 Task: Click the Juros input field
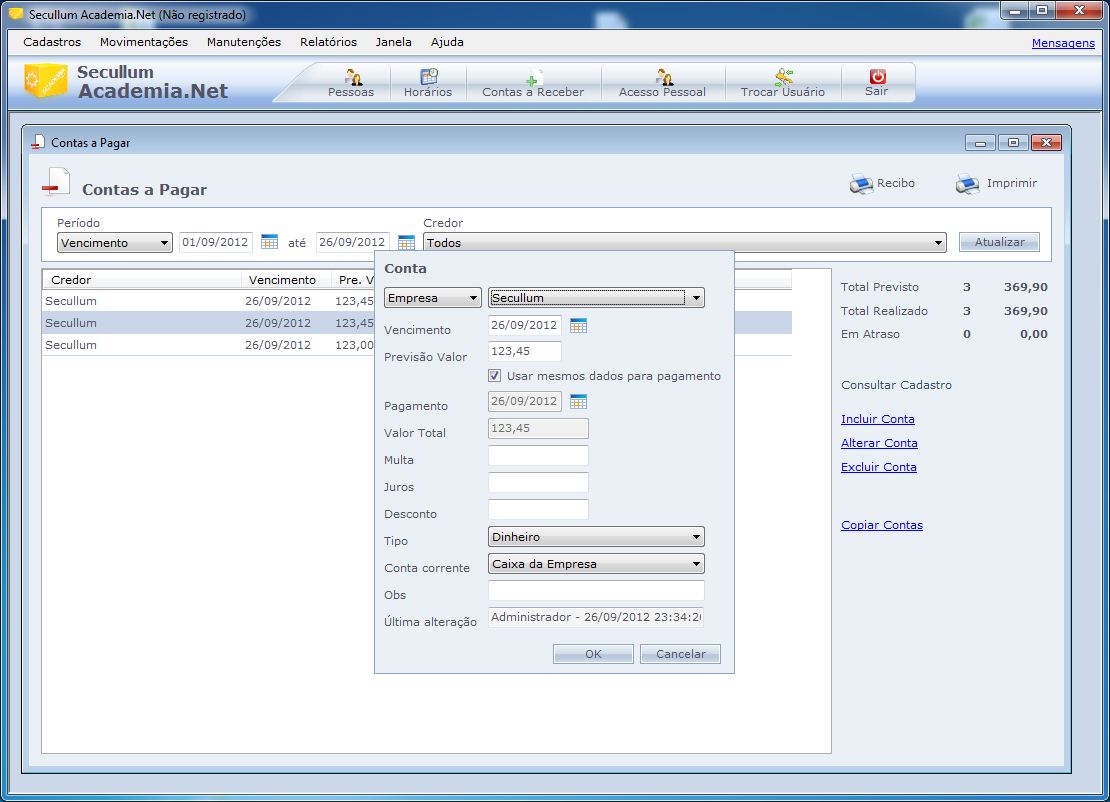coord(538,483)
